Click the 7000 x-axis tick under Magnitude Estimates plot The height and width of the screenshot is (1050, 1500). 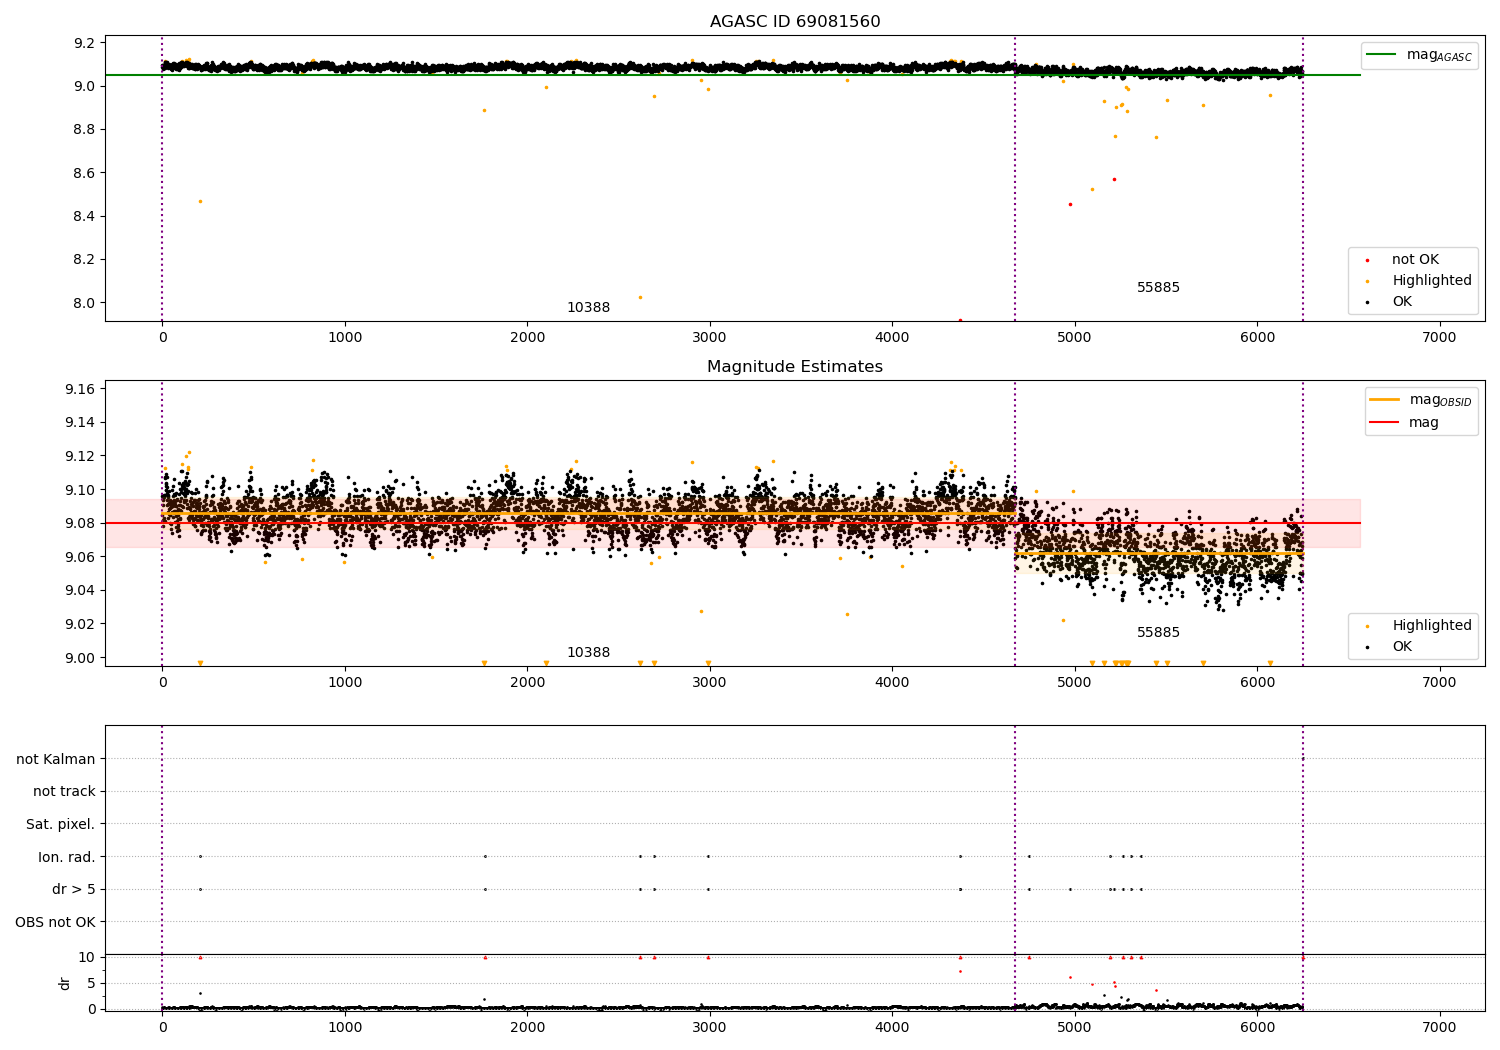(x=1440, y=683)
